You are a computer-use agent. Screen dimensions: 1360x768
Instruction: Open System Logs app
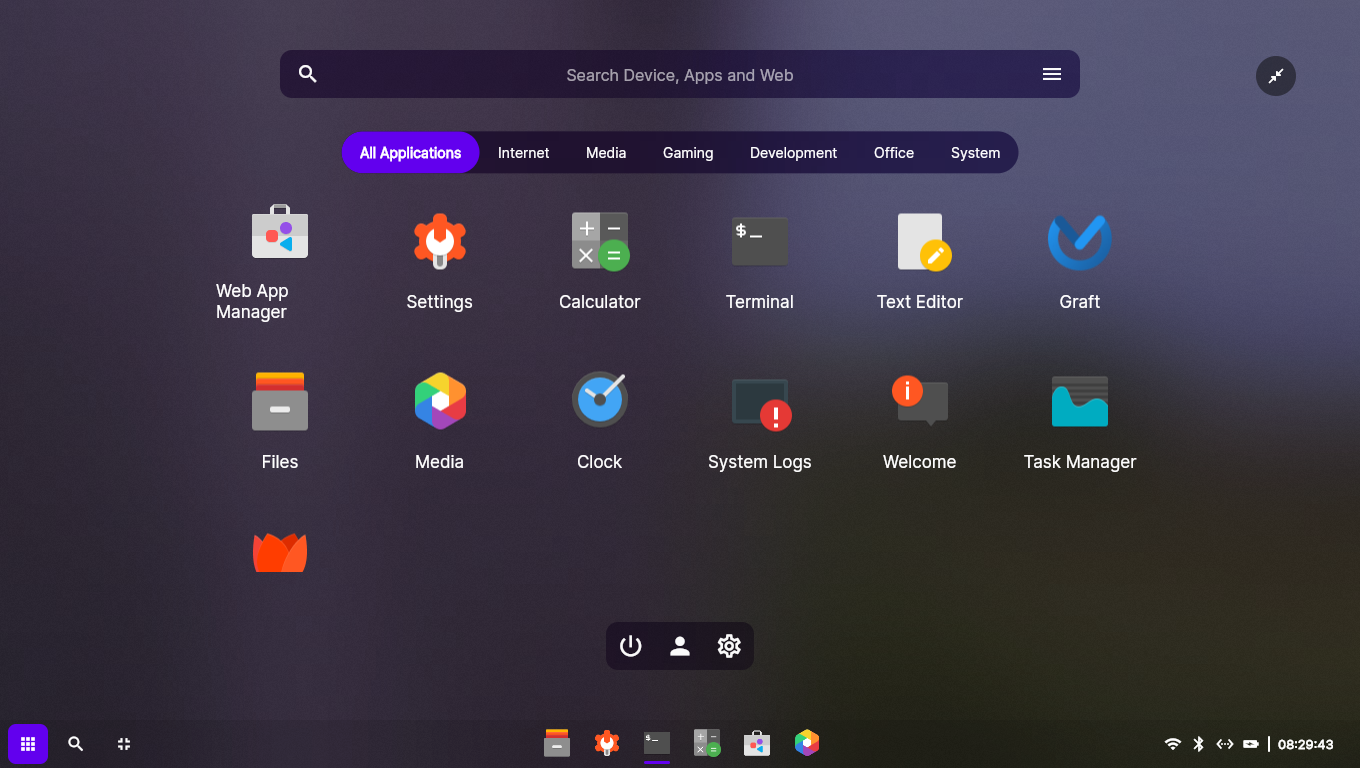click(760, 401)
